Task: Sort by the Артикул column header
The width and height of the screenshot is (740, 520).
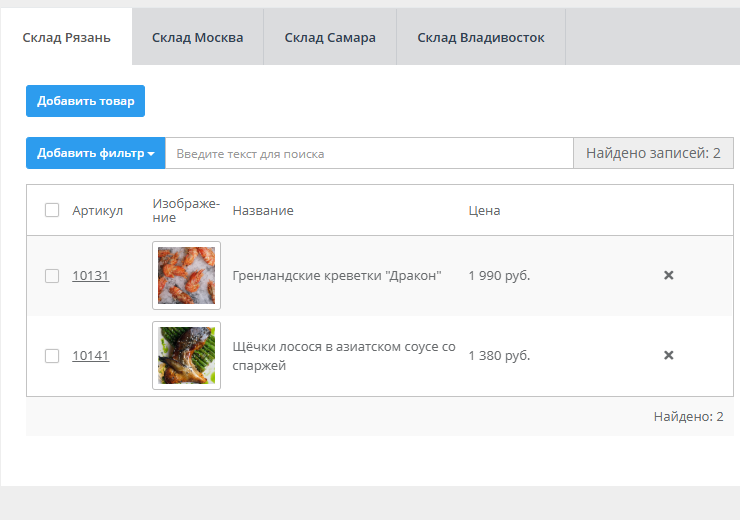Action: coord(97,211)
